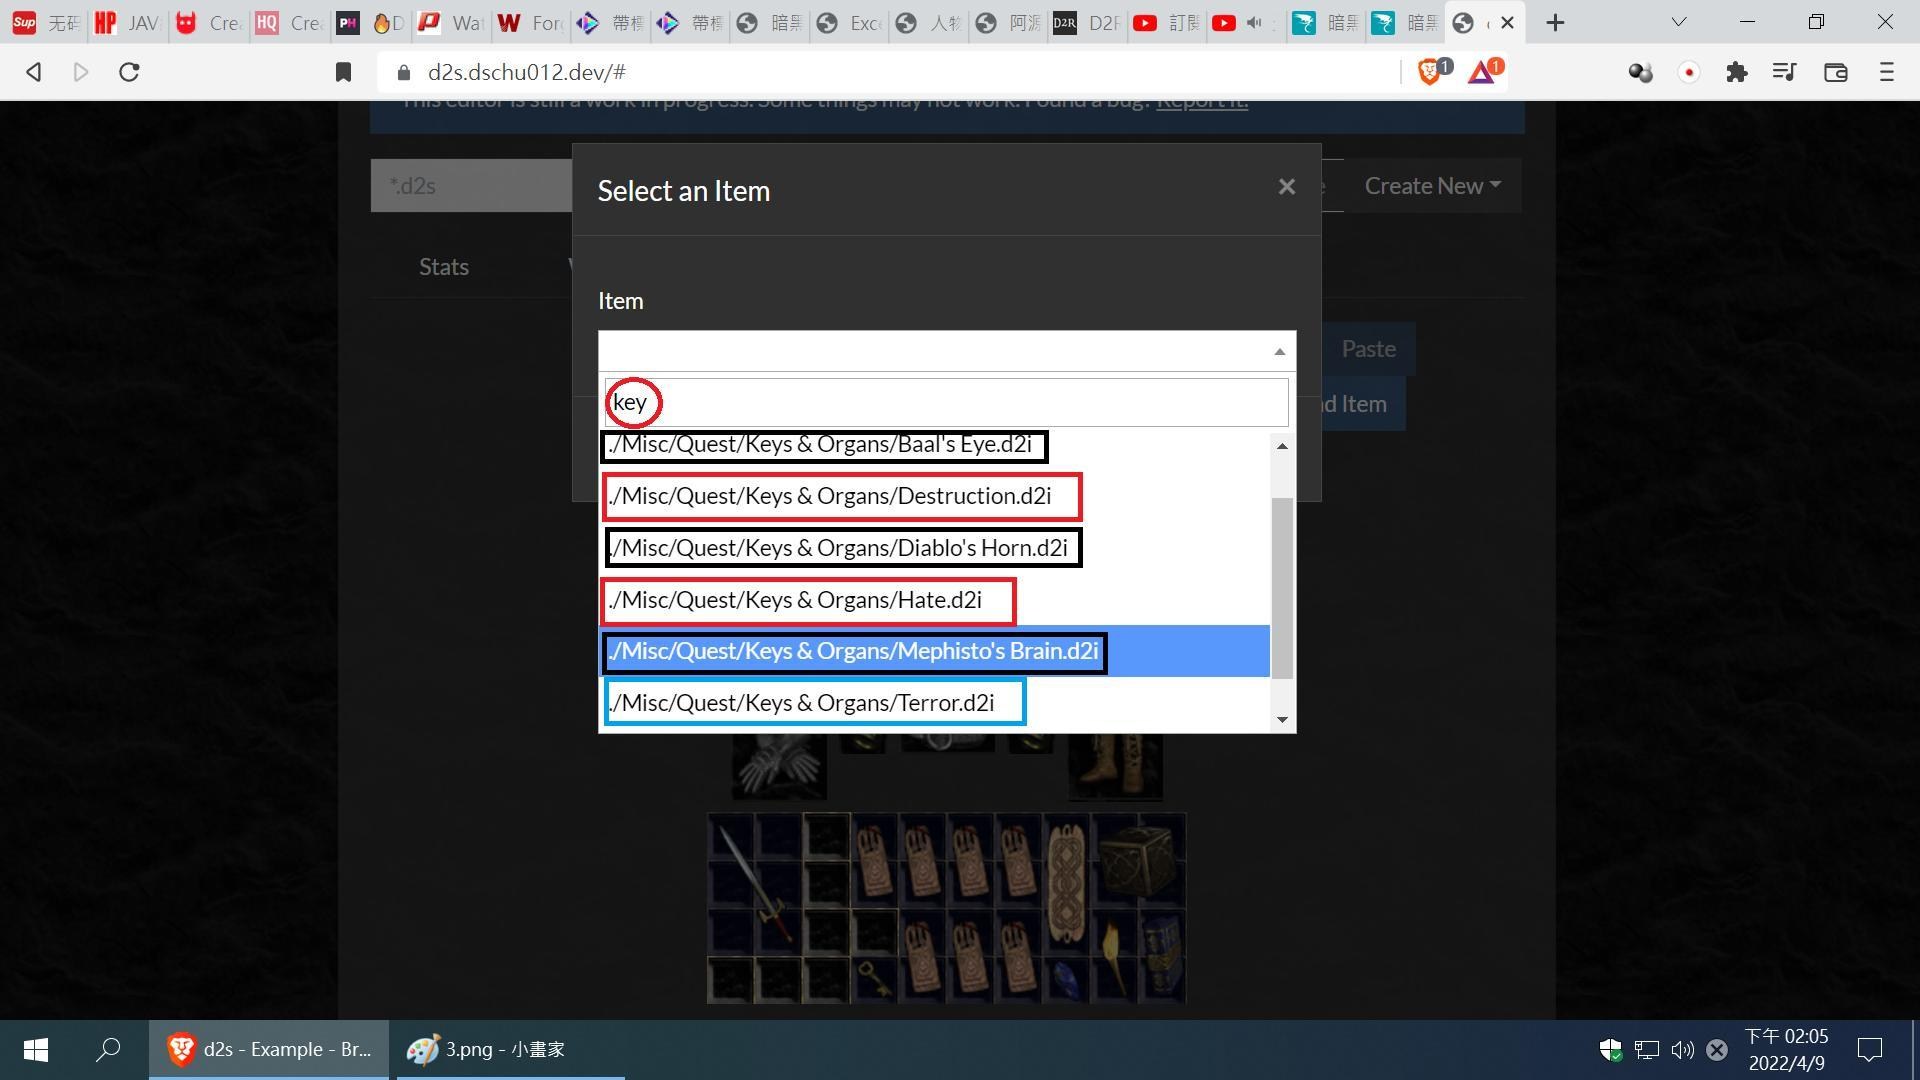Click the scrollbar down arrow in list

pos(1282,720)
